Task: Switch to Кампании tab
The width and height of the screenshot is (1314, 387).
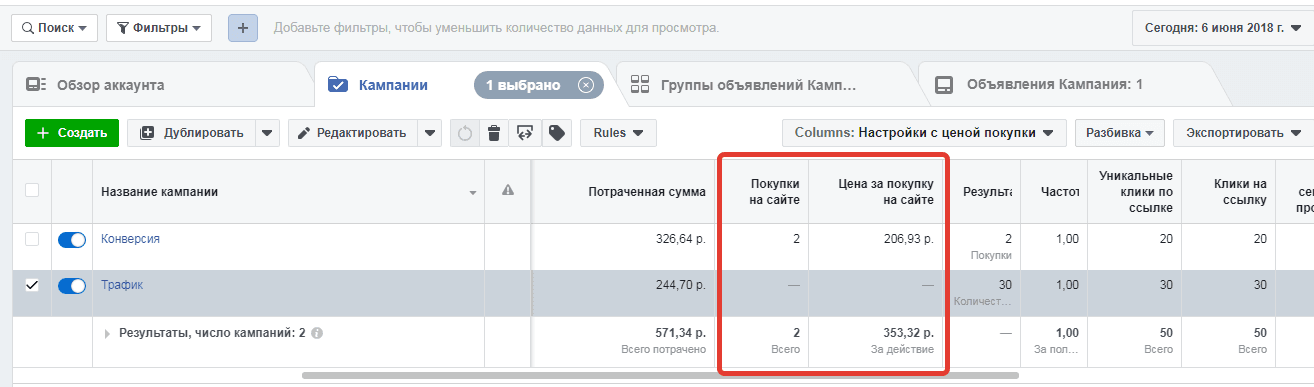Action: [x=393, y=85]
